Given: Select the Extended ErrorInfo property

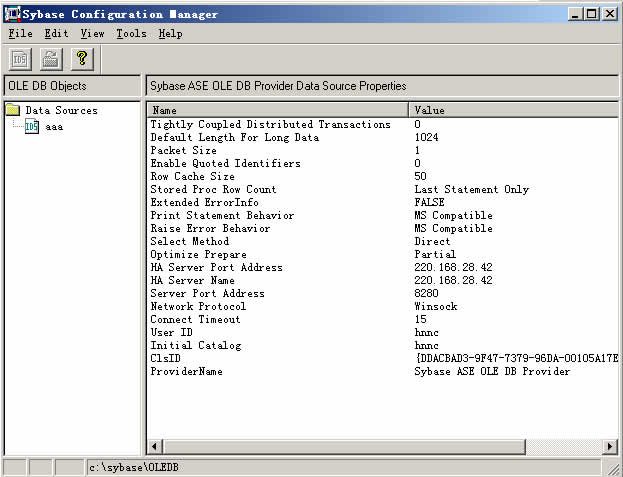Looking at the screenshot, I should (204, 203).
